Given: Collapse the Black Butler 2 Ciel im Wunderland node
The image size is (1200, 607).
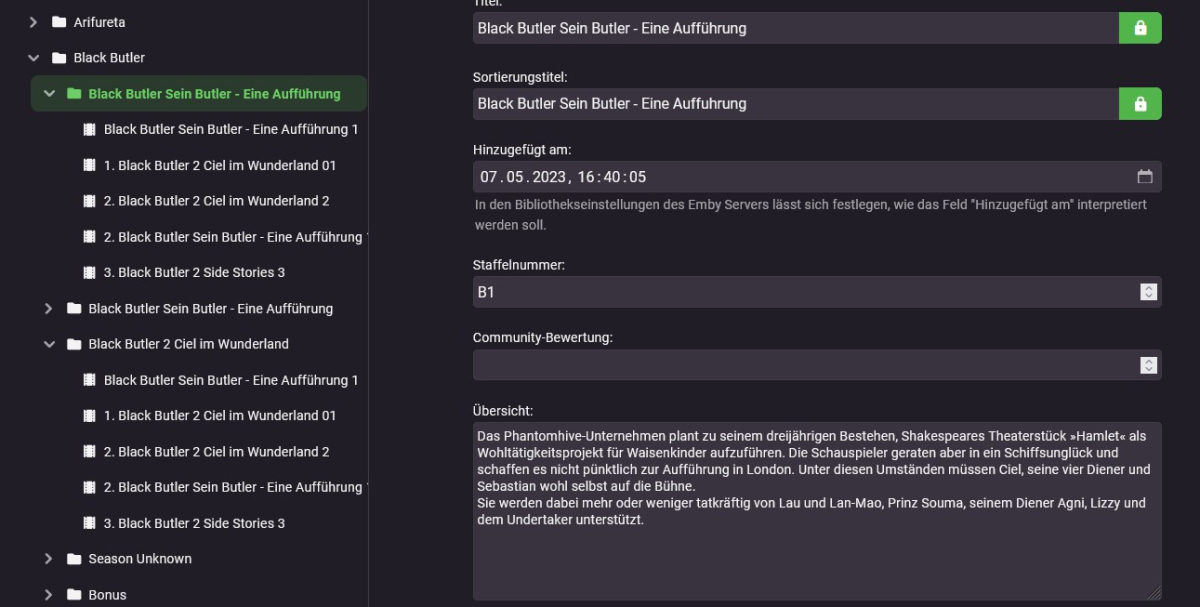Looking at the screenshot, I should click(48, 344).
